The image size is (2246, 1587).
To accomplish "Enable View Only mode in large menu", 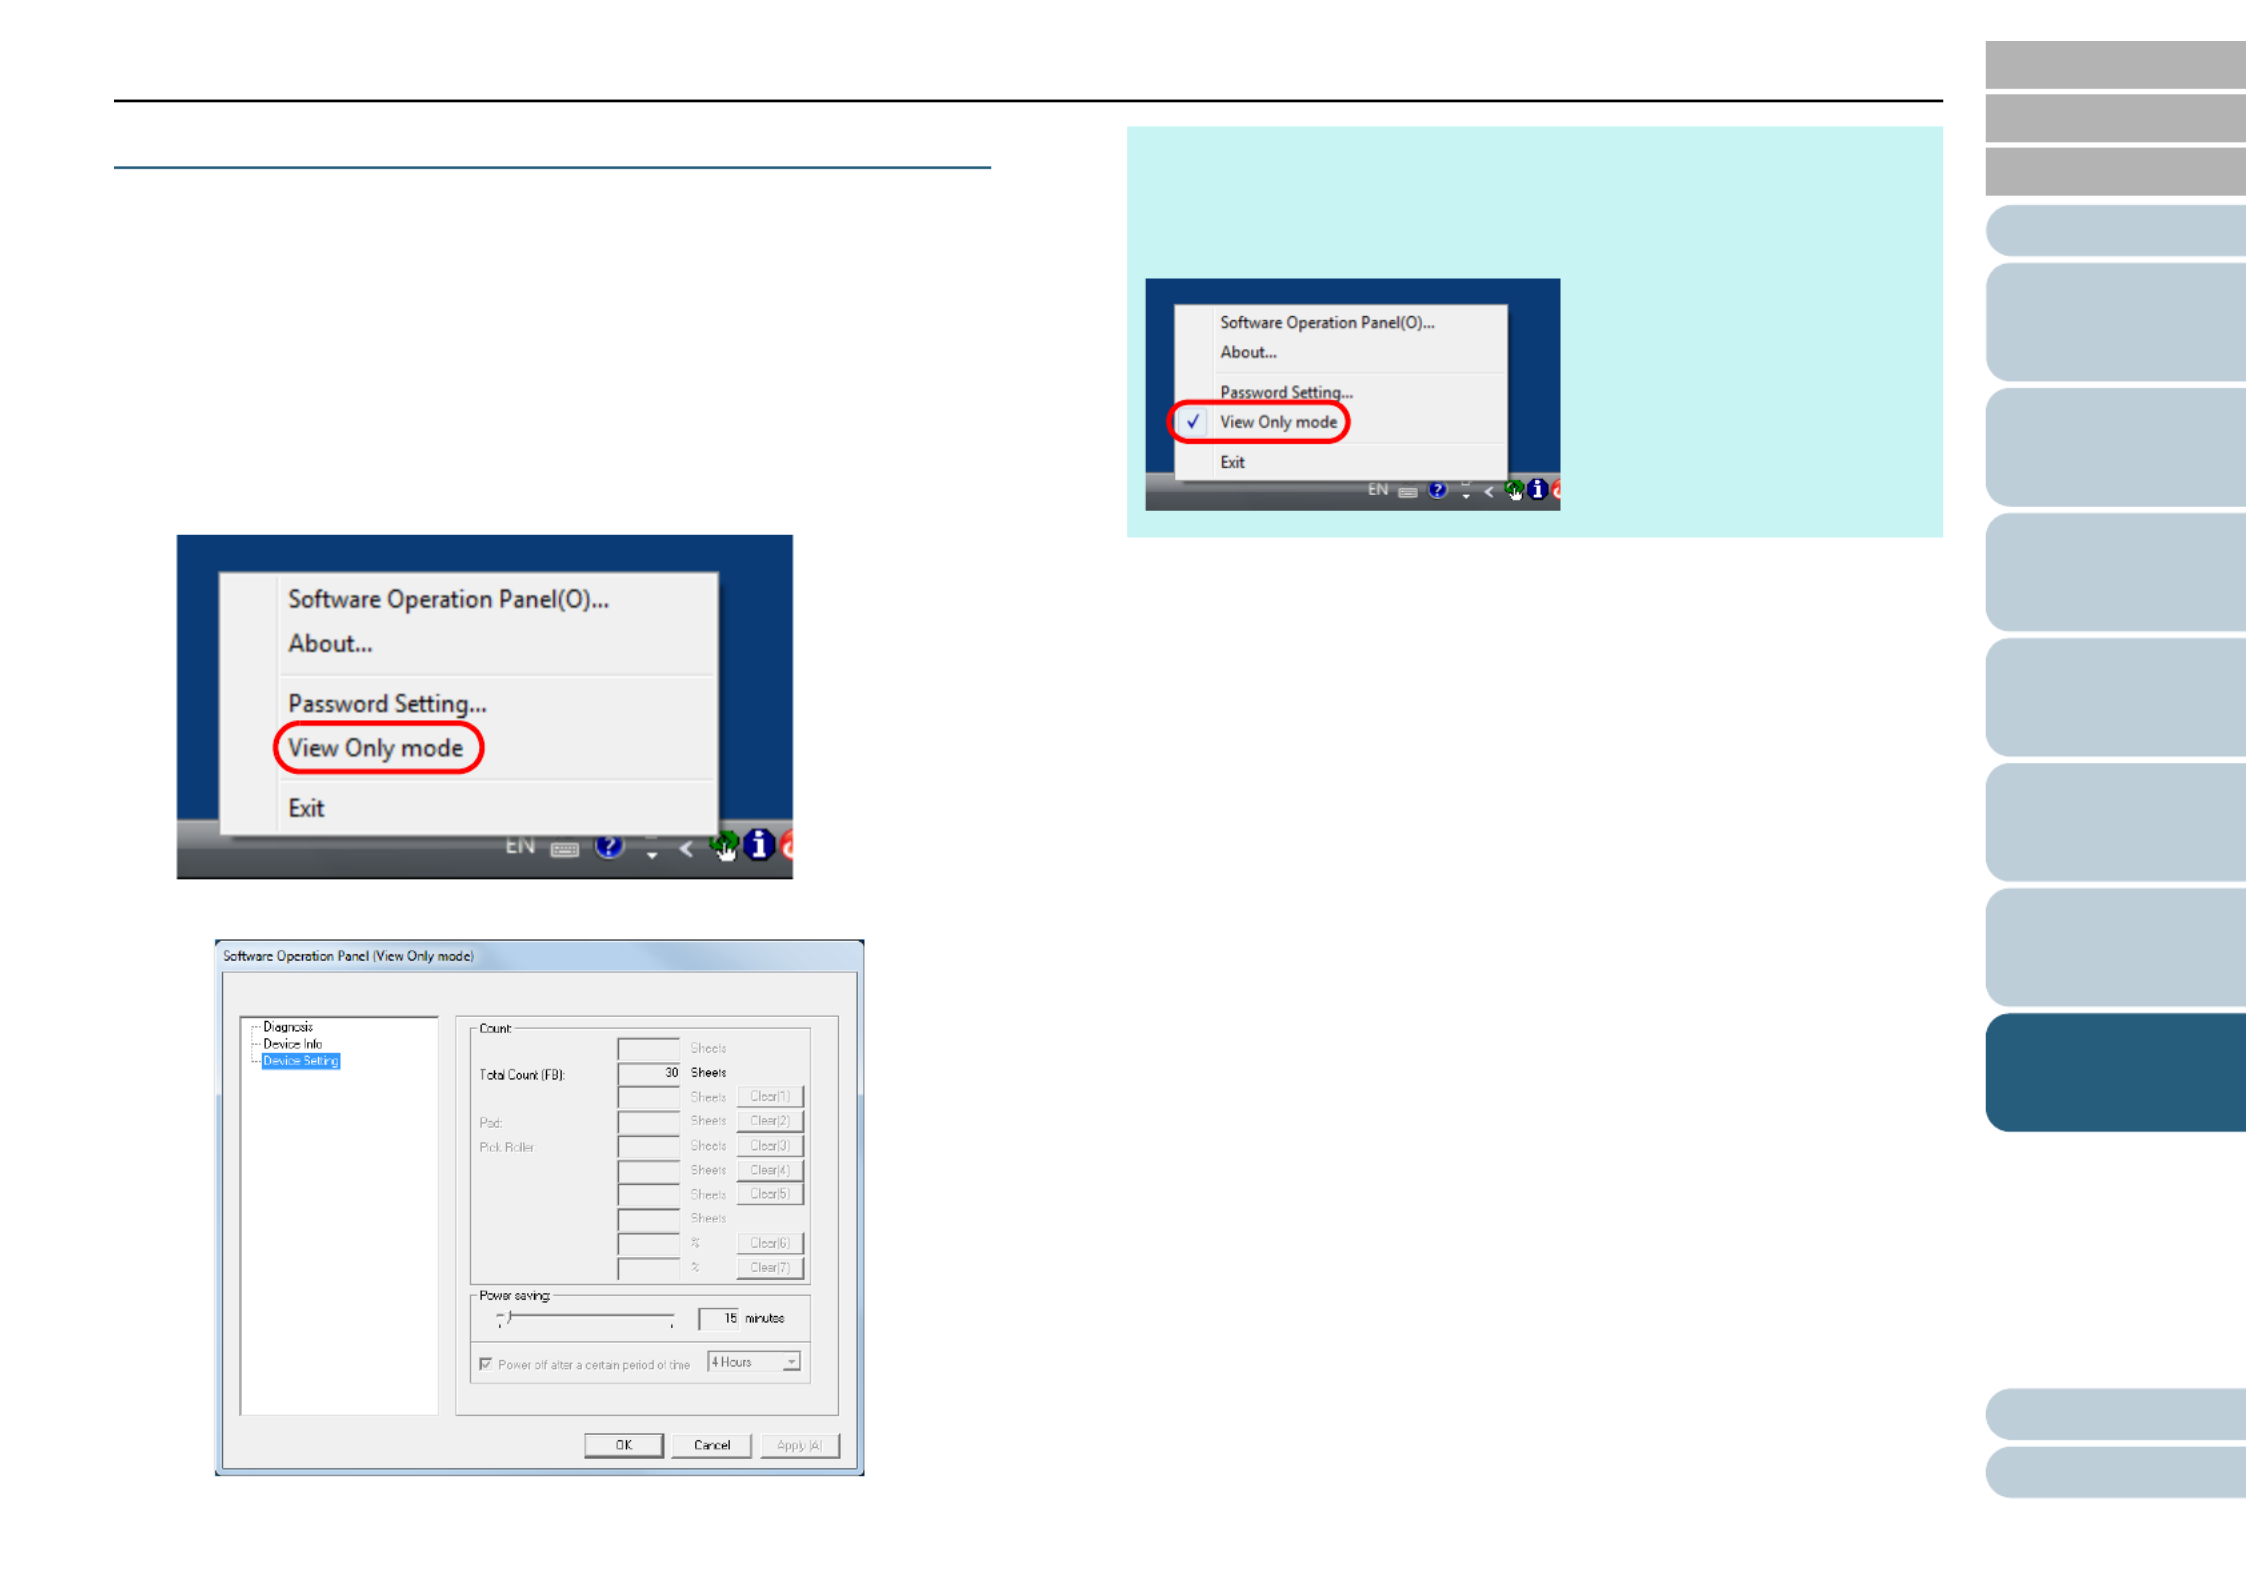I will coord(376,748).
